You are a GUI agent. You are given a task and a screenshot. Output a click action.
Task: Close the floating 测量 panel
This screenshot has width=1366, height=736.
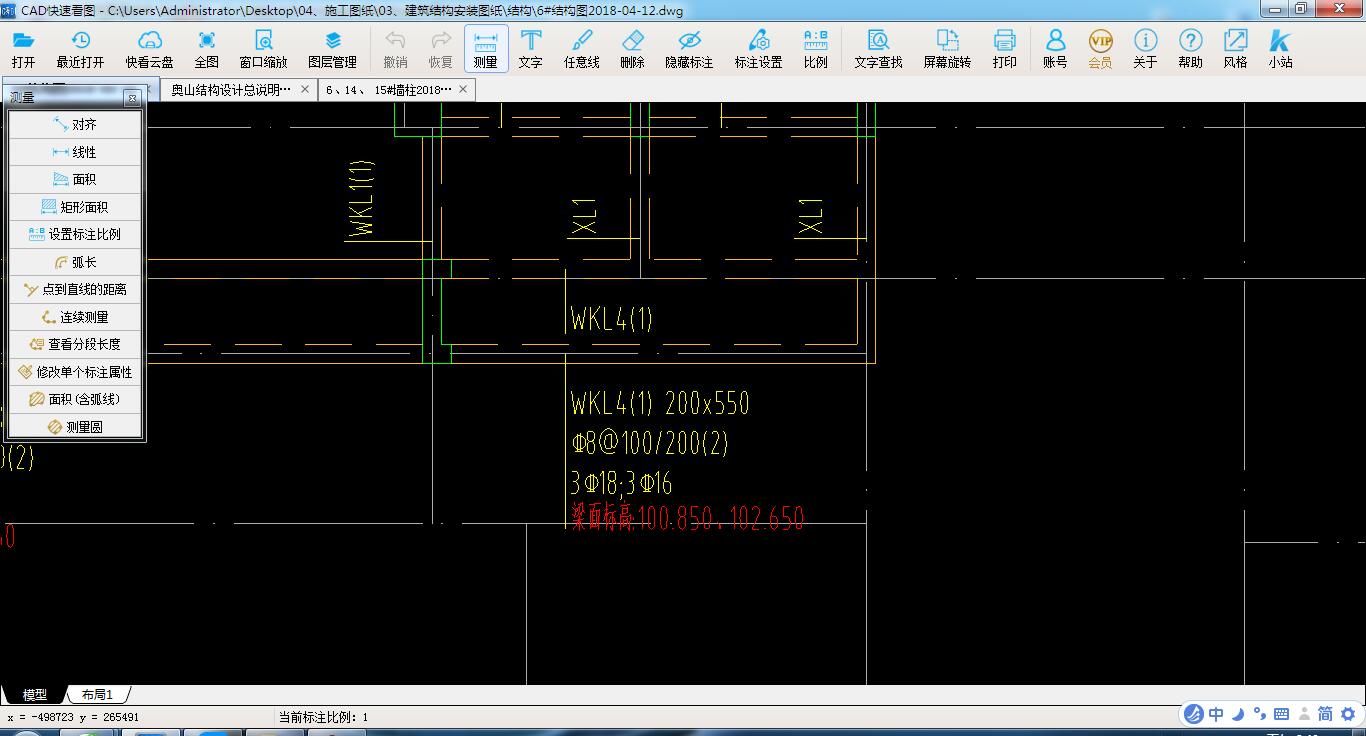coord(132,98)
